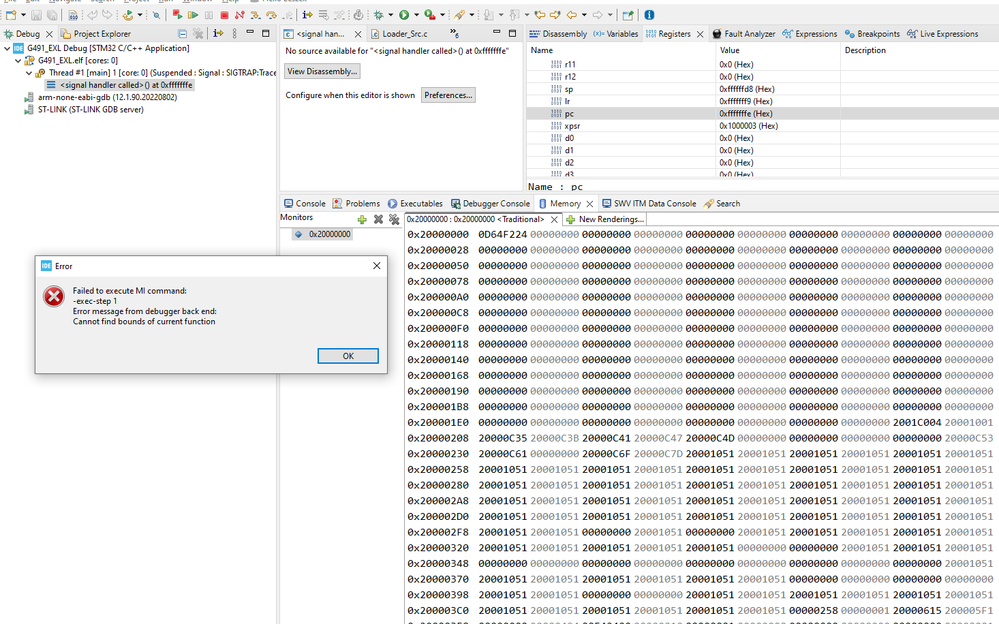Click the green Run launch icon
Screen dimensions: 999x624
pos(404,15)
